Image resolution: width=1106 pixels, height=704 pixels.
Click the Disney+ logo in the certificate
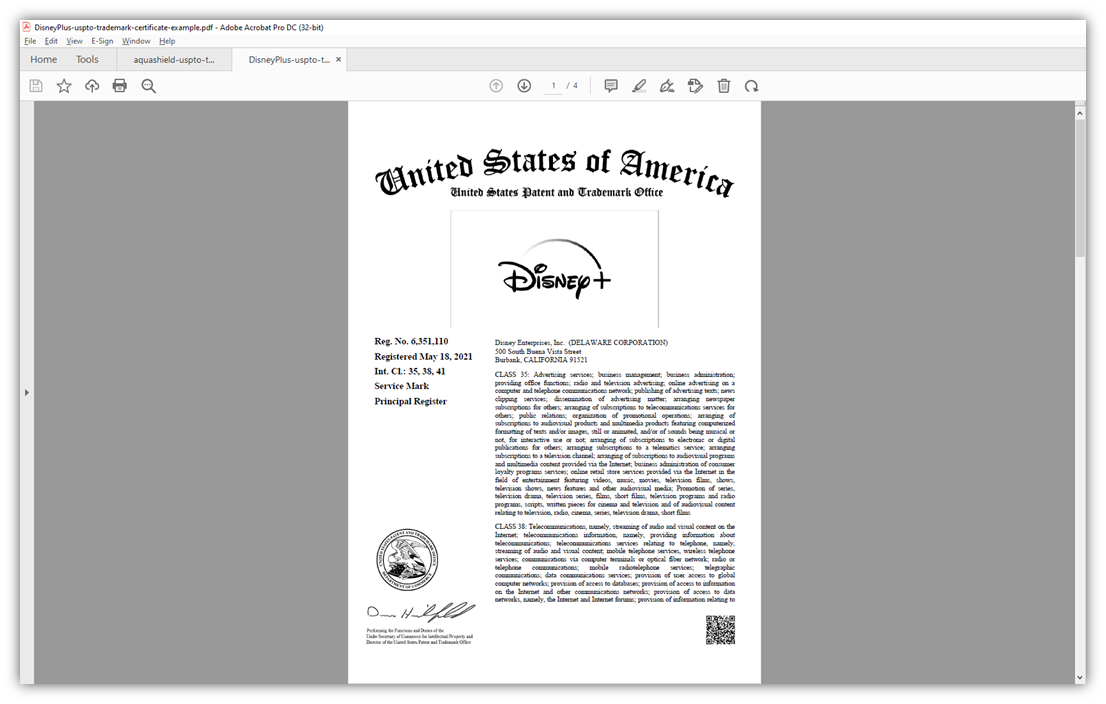[554, 269]
